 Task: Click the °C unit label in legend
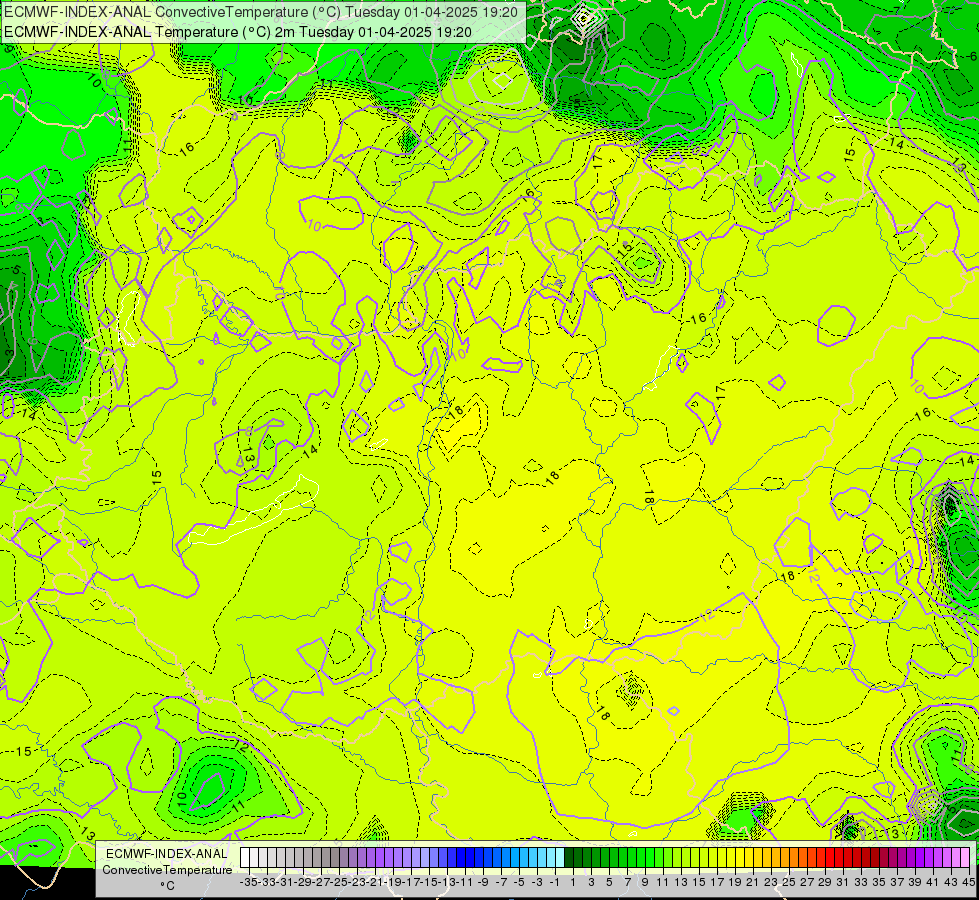pyautogui.click(x=167, y=886)
